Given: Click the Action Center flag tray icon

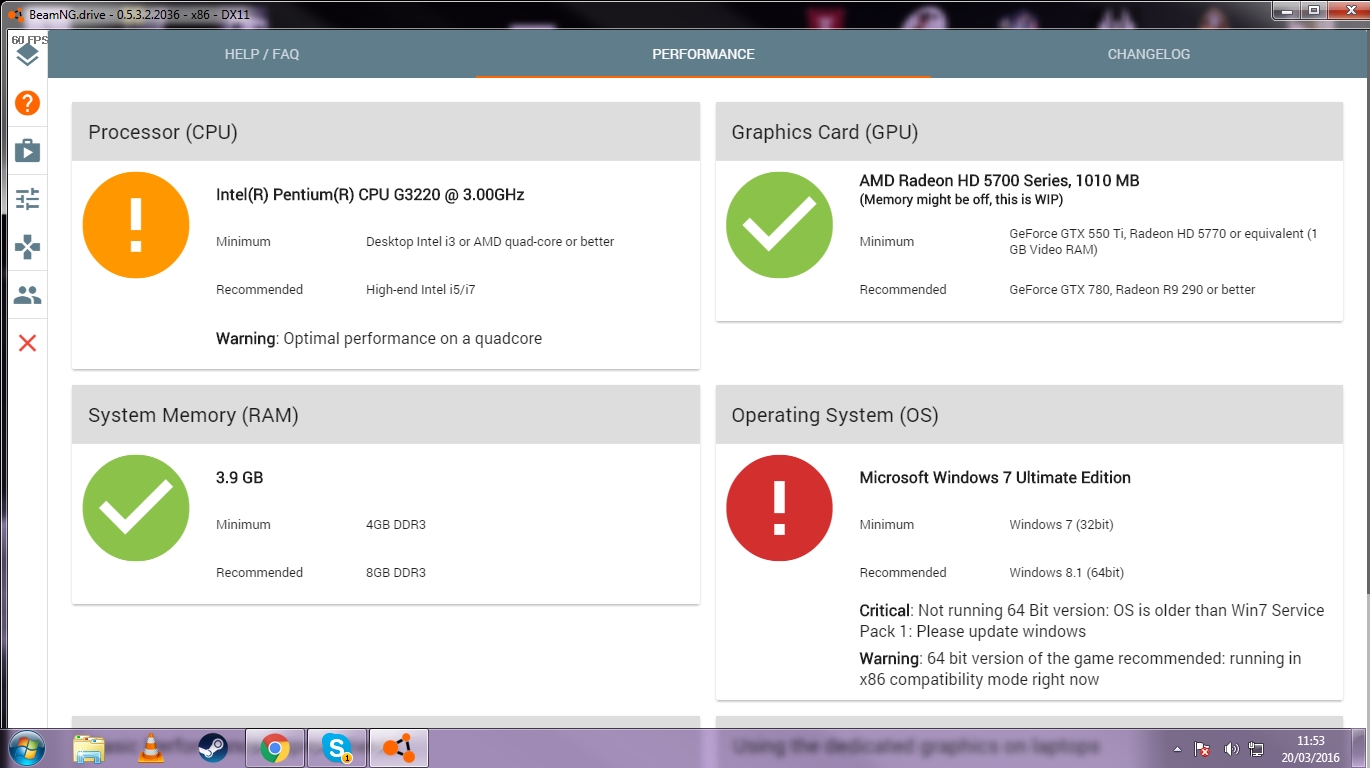Looking at the screenshot, I should pyautogui.click(x=1204, y=749).
